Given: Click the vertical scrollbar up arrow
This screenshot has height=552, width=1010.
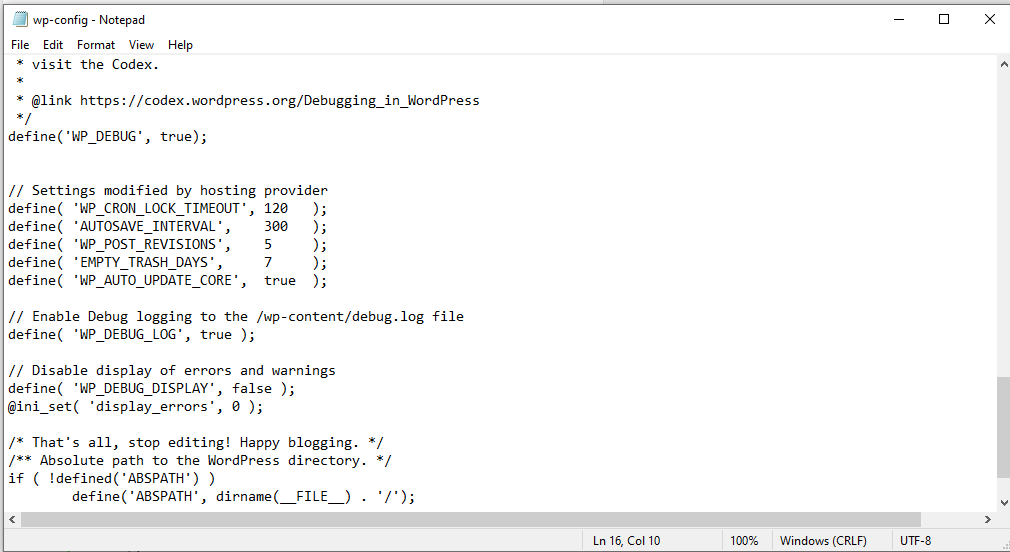Looking at the screenshot, I should [1004, 64].
